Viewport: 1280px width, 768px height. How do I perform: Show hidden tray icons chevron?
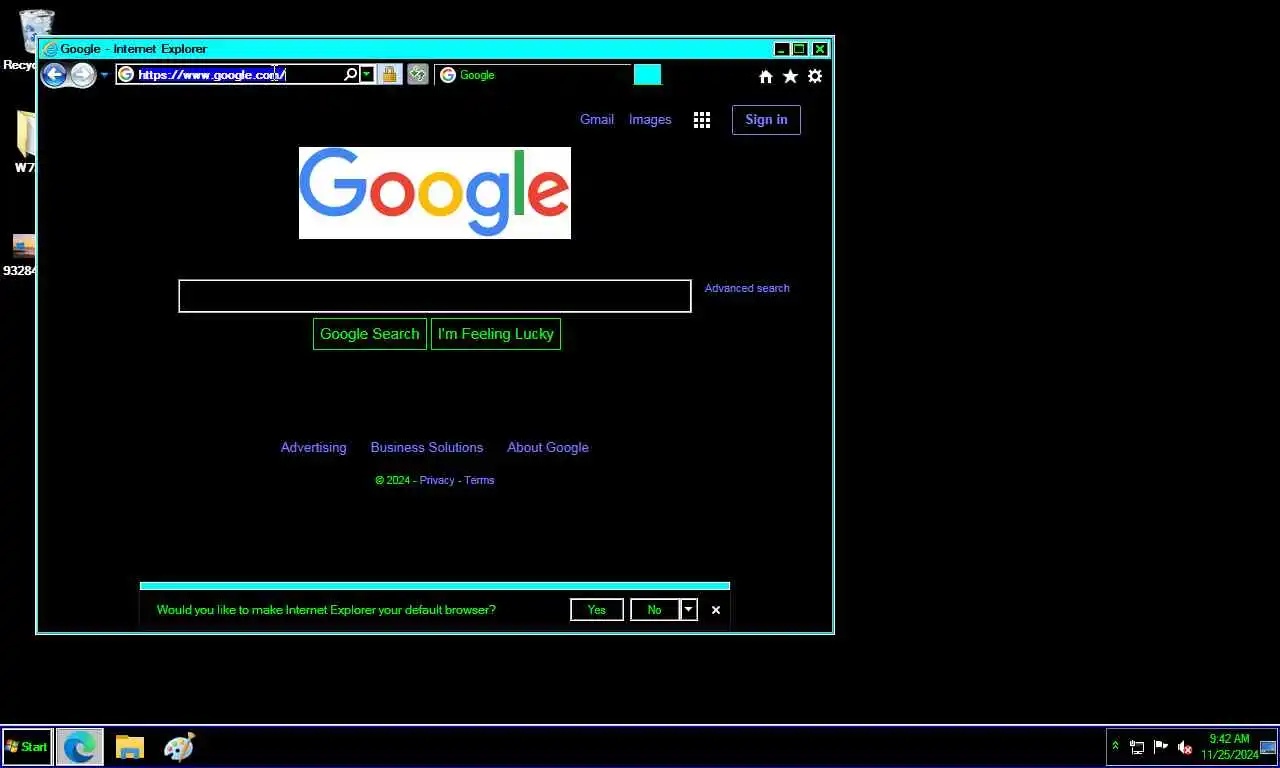(x=1116, y=746)
